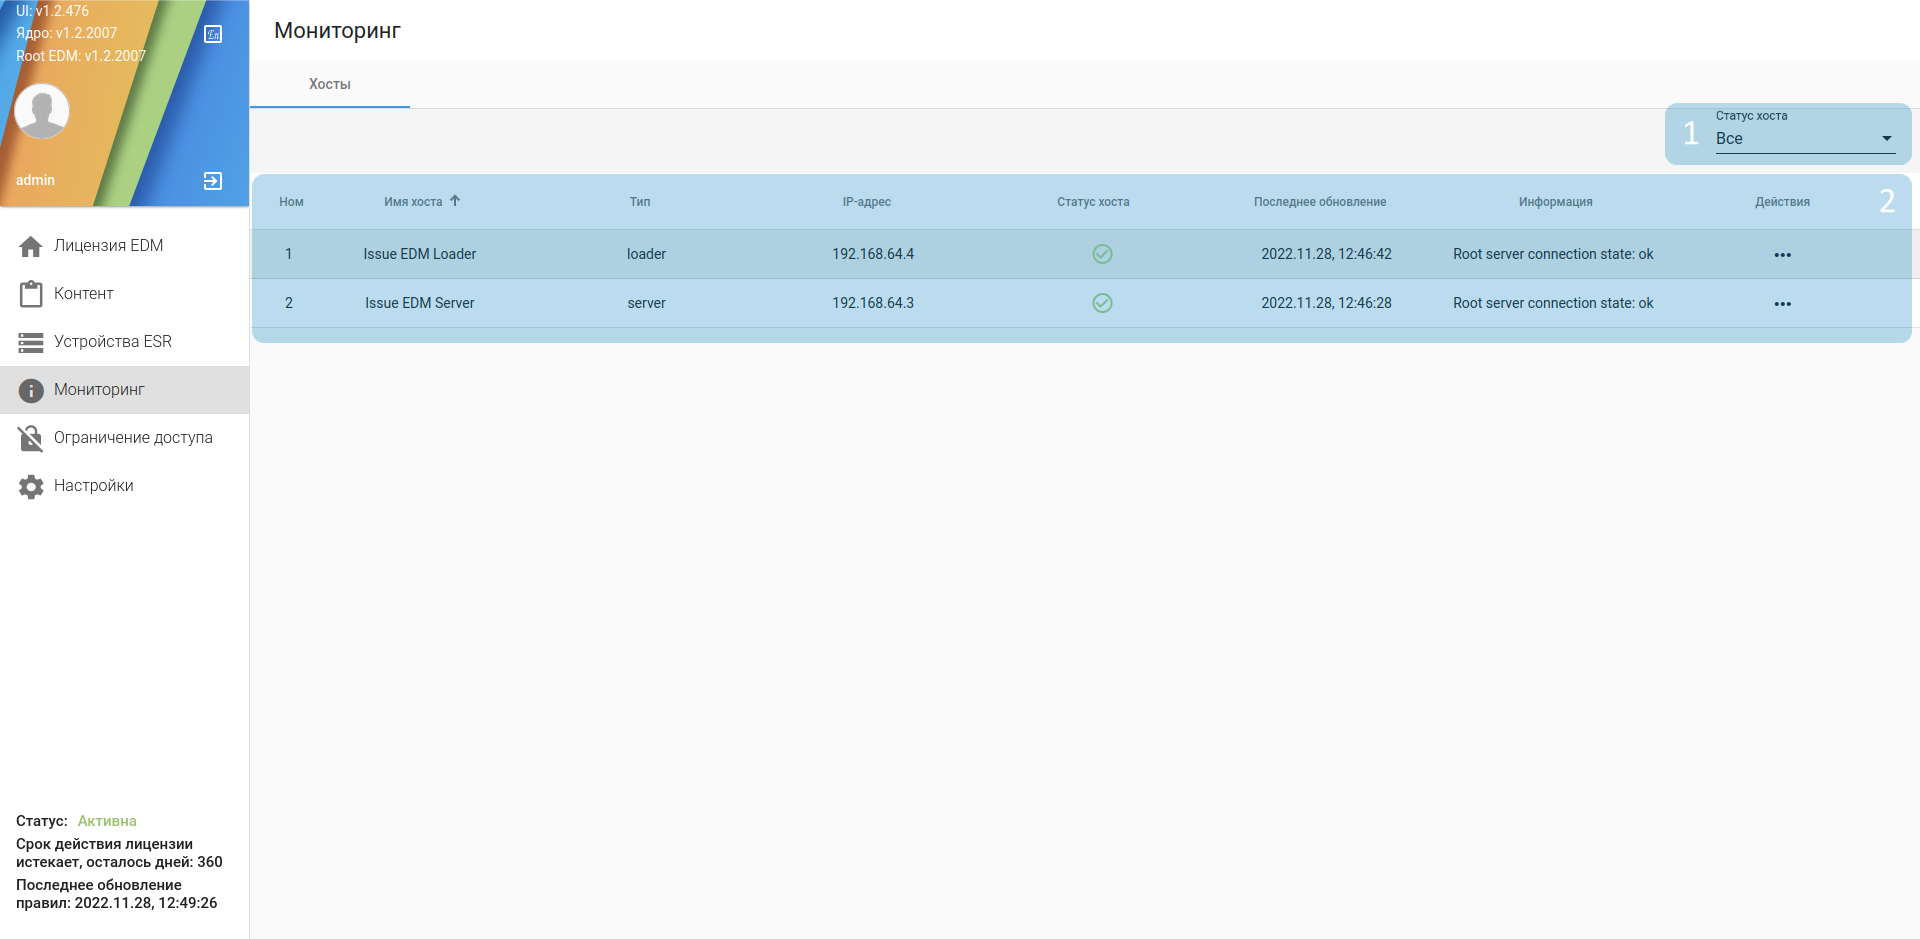Click the status check icon for Issue EDM Loader
This screenshot has height=939, width=1920.
(1102, 254)
